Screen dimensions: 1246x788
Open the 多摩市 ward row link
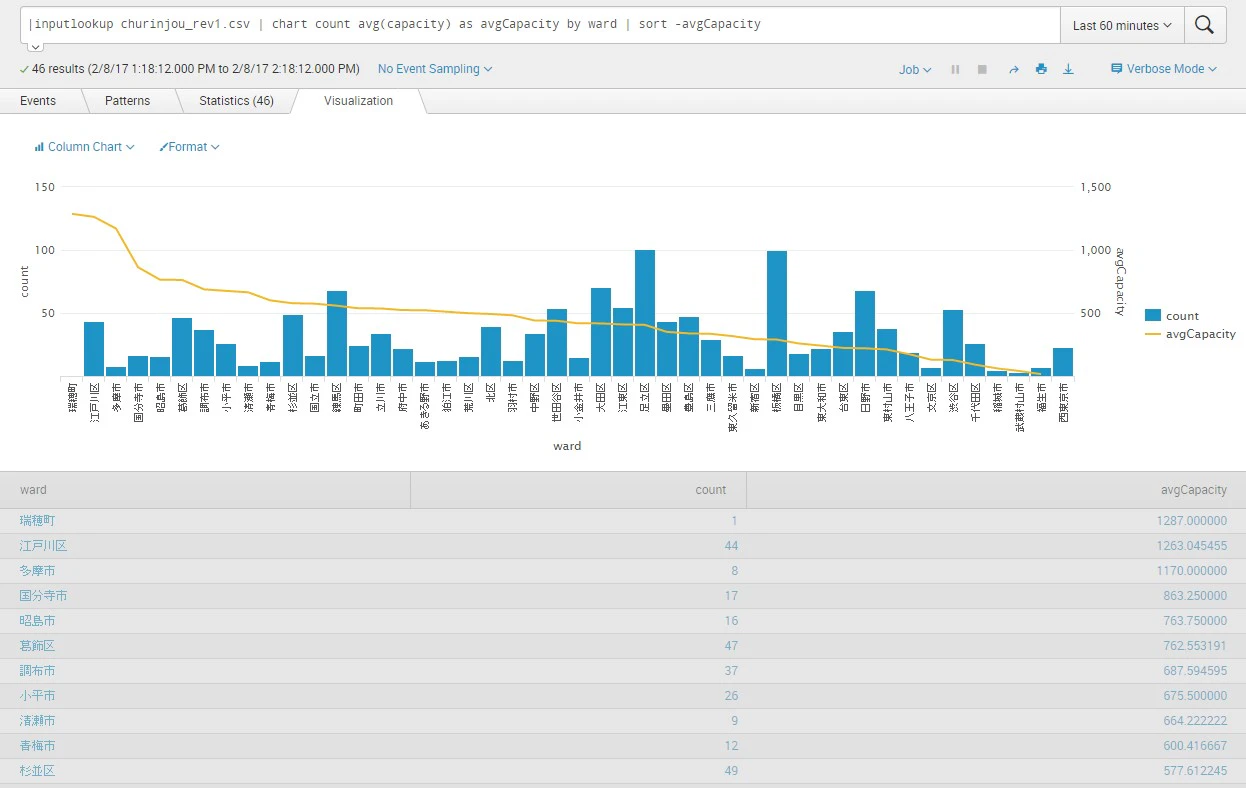coord(38,571)
